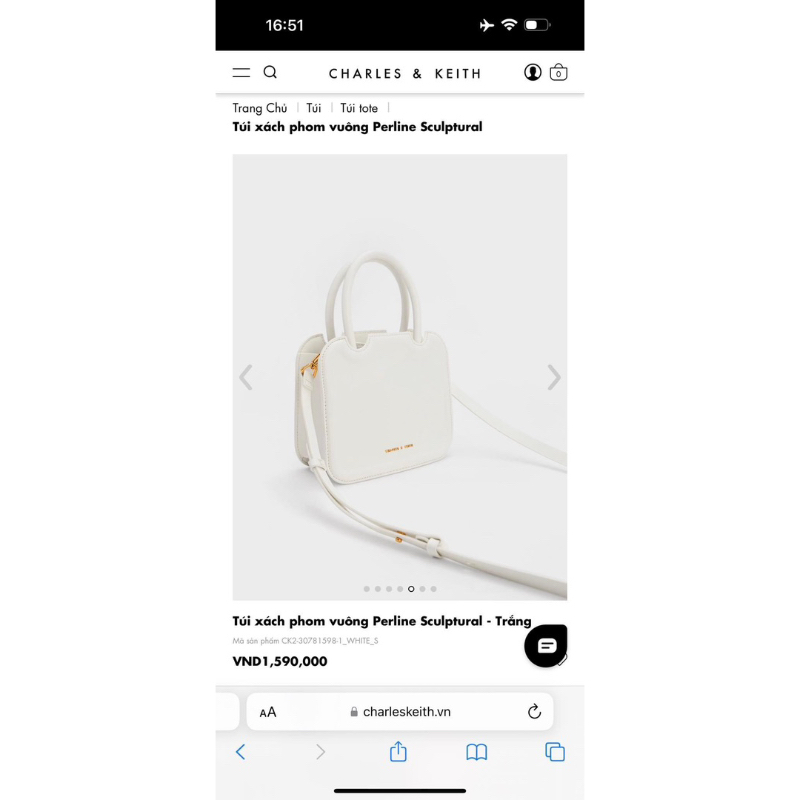Open the Túi tote breadcrumb link

(x=359, y=108)
